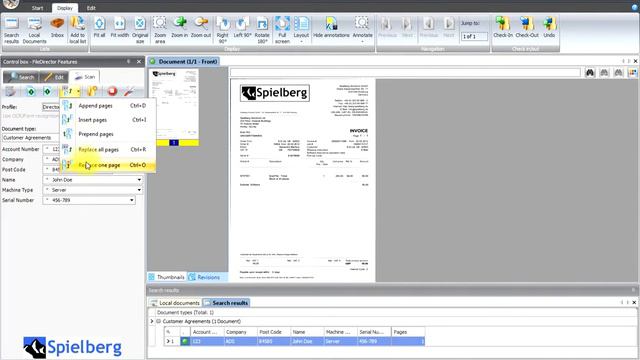Screen dimensions: 640x360
Task: Click the red stop scan icon
Action: click(x=112, y=91)
